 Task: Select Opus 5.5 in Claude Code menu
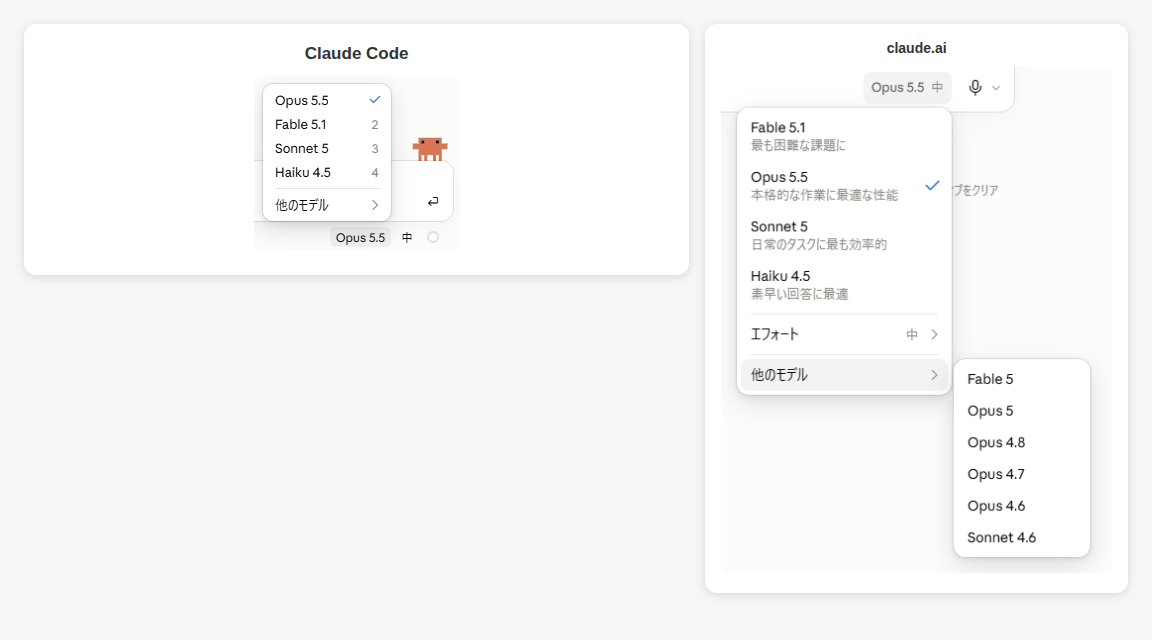(x=327, y=101)
